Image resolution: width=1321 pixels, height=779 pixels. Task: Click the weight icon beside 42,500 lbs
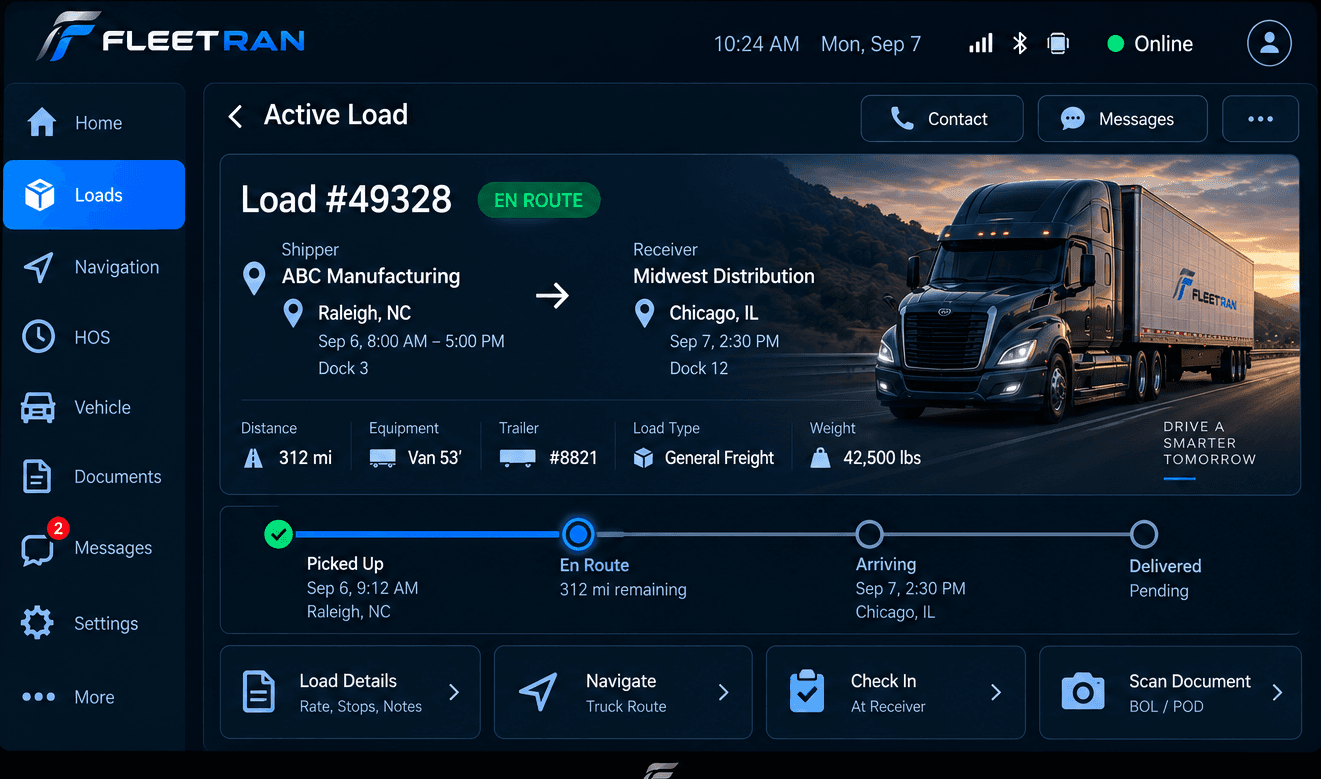[820, 458]
